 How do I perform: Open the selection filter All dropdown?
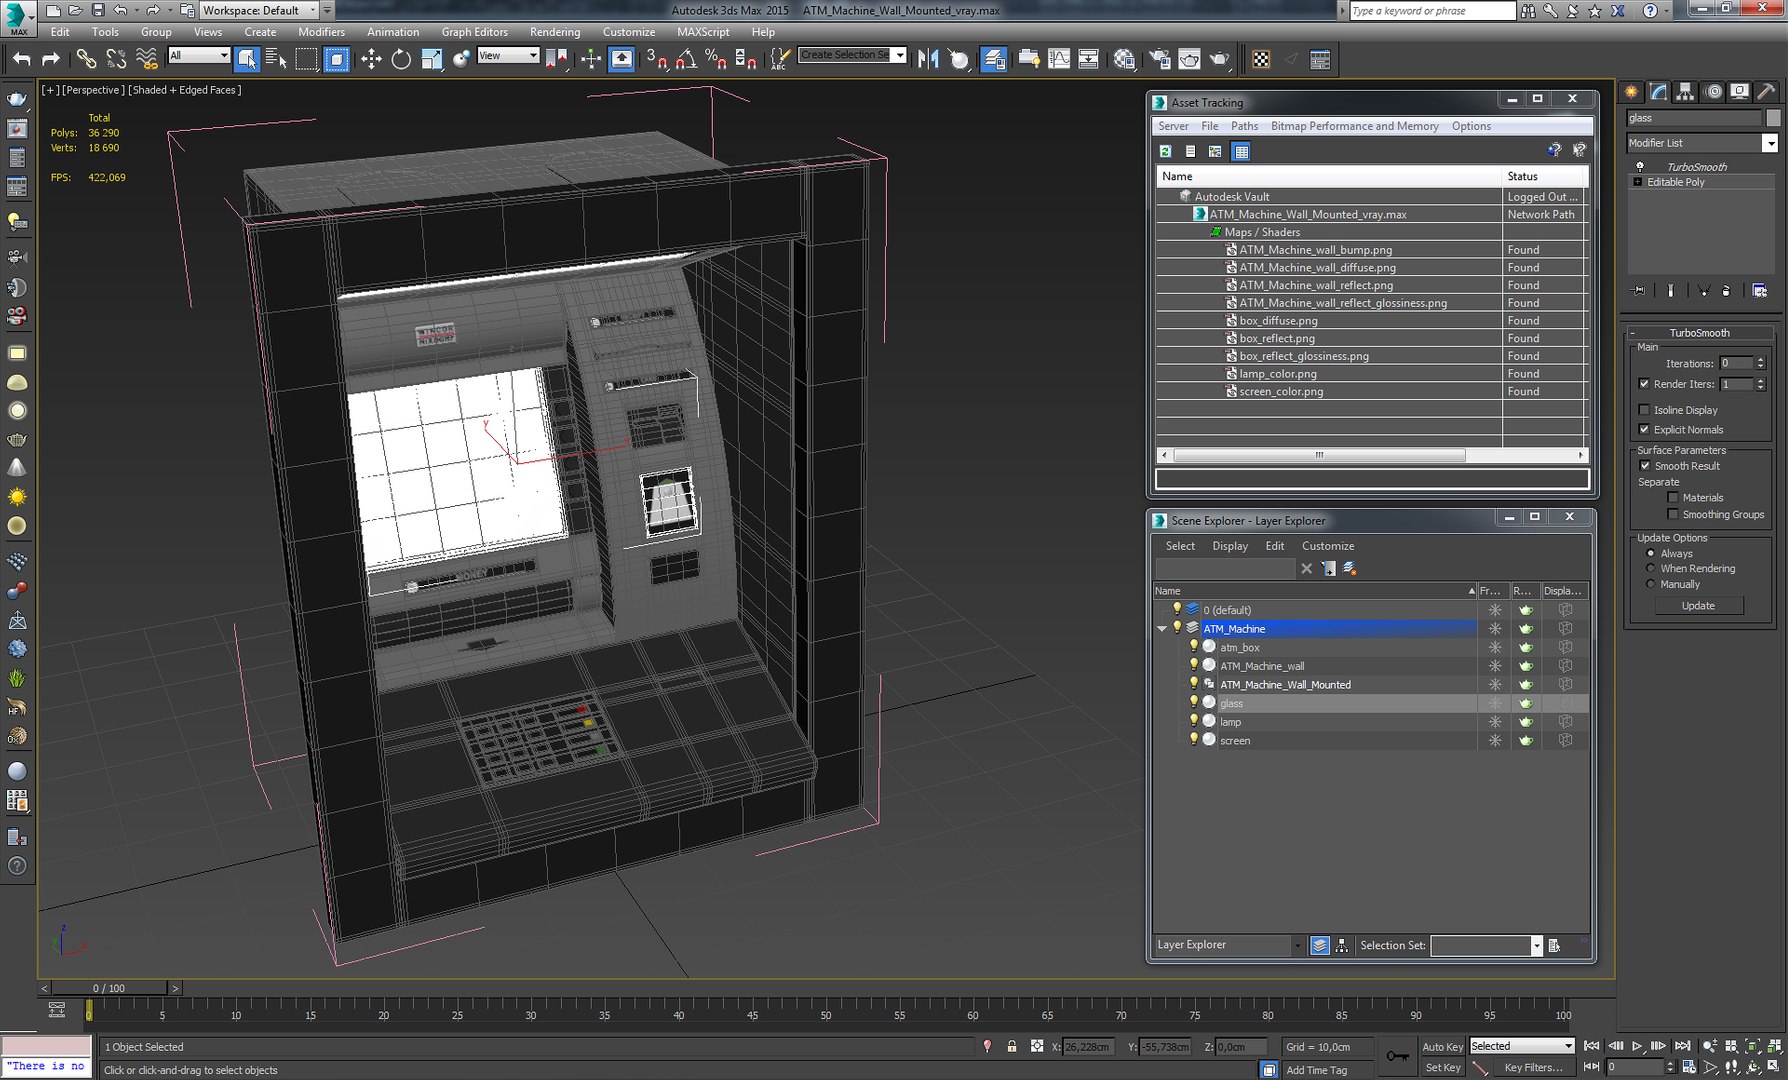pyautogui.click(x=223, y=55)
